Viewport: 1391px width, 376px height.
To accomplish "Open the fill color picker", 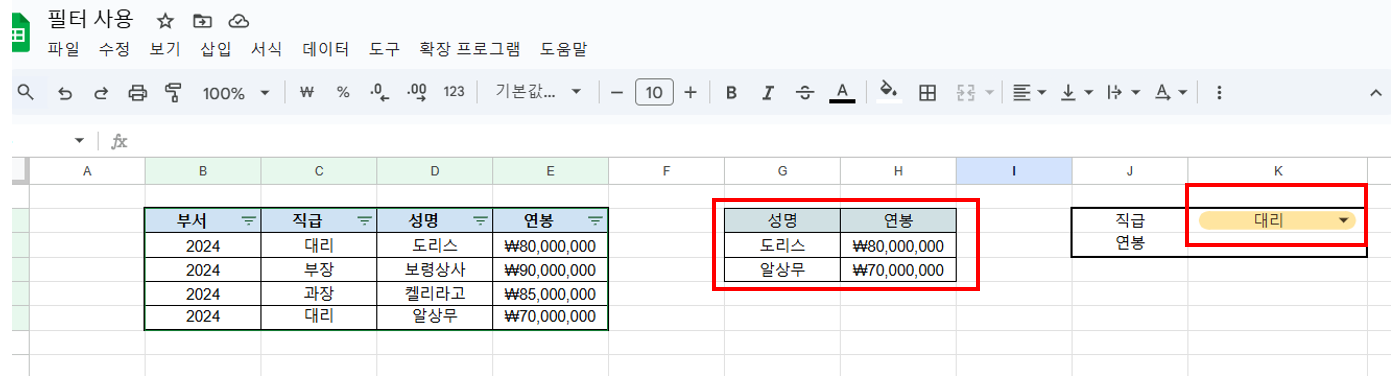I will [889, 93].
